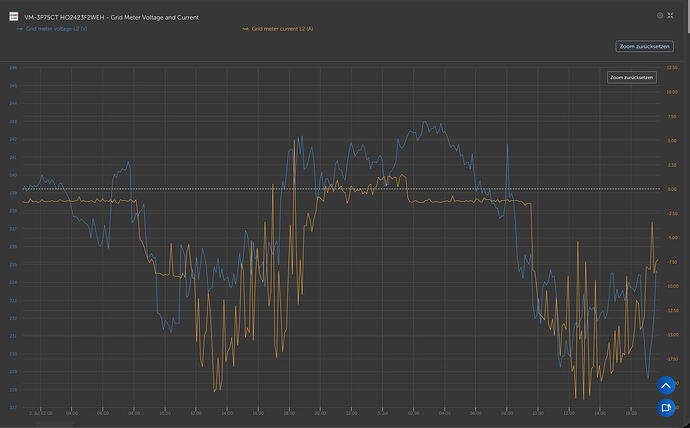Click the 240 label on voltage axis
The image size is (690, 428).
click(13, 175)
